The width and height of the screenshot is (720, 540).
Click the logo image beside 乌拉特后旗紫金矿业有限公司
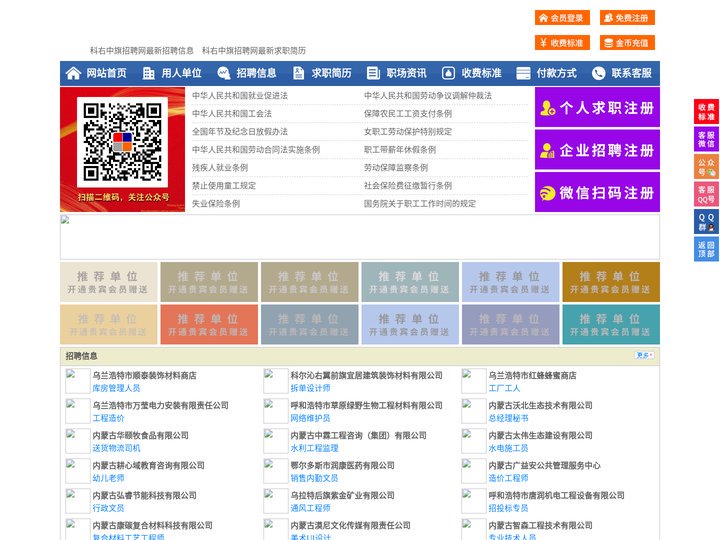pyautogui.click(x=276, y=501)
